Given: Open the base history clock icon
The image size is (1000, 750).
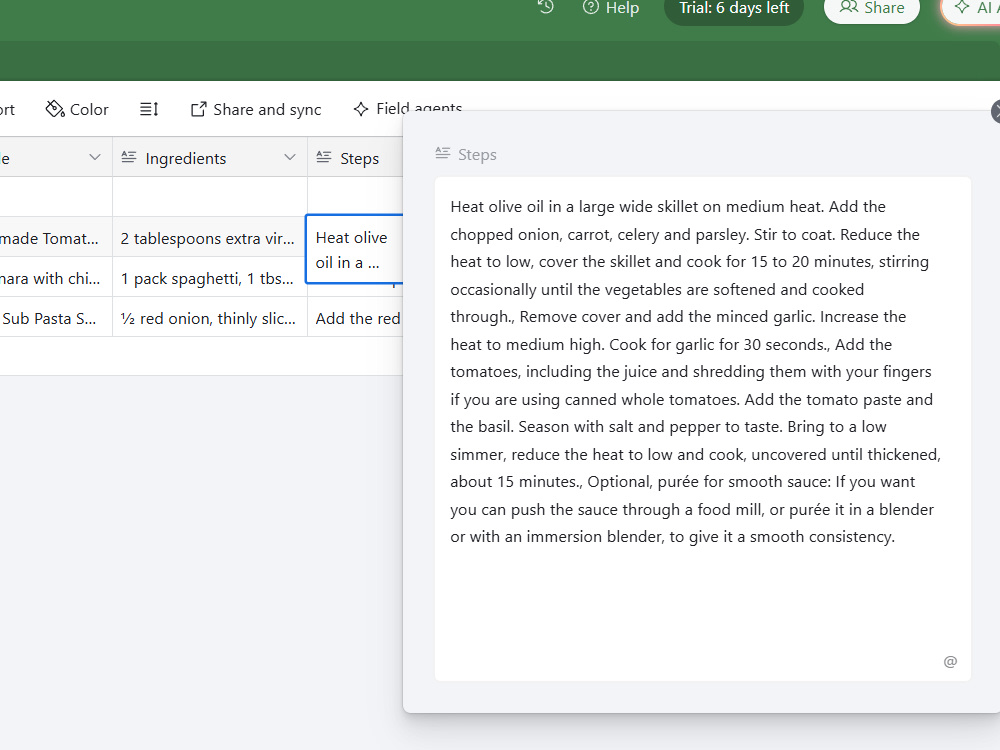Looking at the screenshot, I should pyautogui.click(x=546, y=8).
